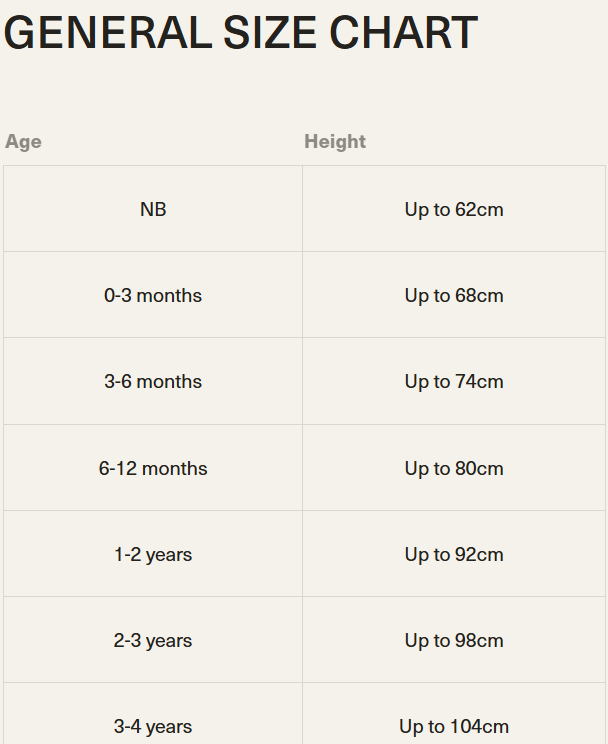This screenshot has height=744, width=608.
Task: Select the 3-4 years age cell
Action: pyautogui.click(x=153, y=727)
